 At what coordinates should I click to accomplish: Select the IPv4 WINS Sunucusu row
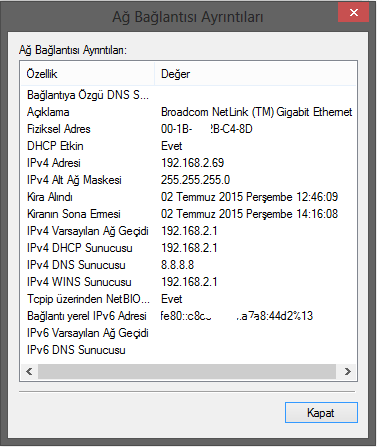point(189,282)
